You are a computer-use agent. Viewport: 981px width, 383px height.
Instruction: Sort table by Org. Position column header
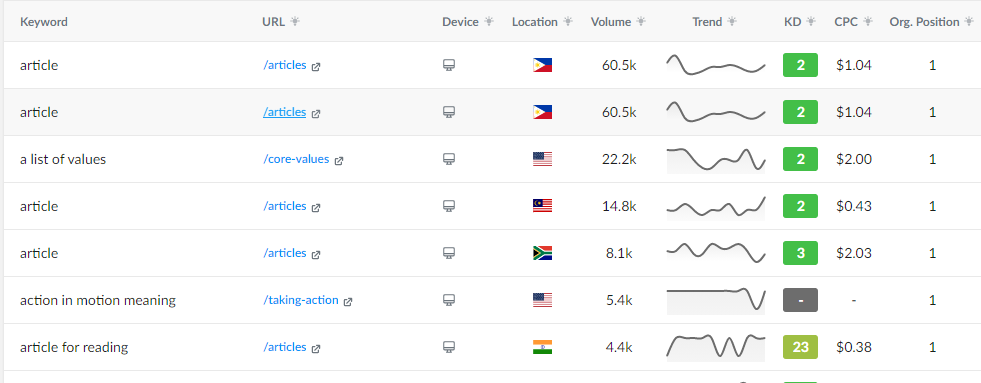point(924,21)
